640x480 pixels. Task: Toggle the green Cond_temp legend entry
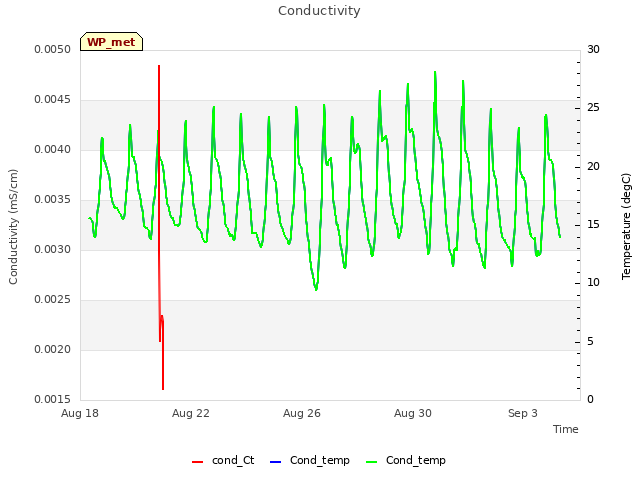click(406, 460)
